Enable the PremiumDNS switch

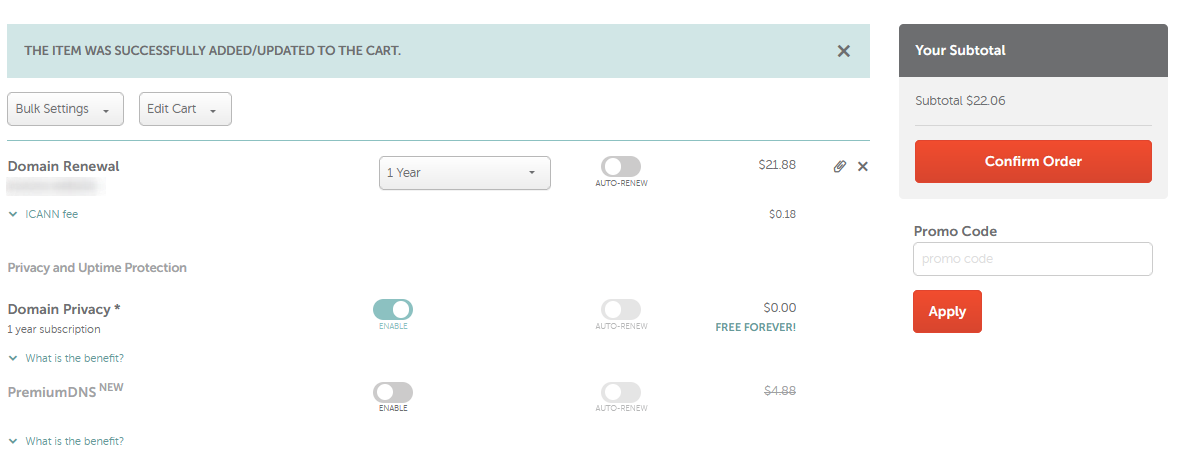pyautogui.click(x=393, y=392)
